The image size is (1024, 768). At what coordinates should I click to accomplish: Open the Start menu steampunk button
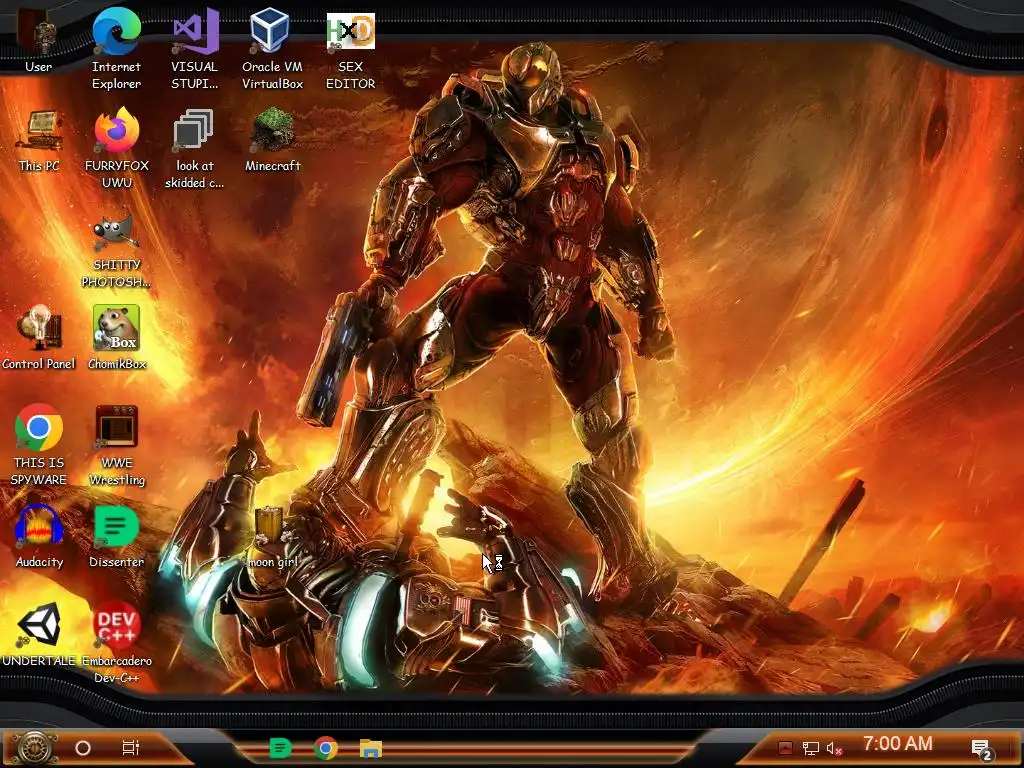tap(34, 748)
